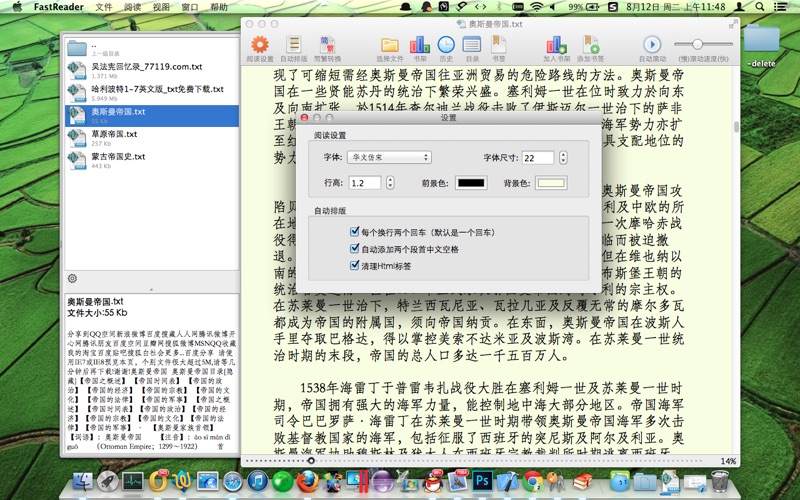
Task: Toggle 清理Html标签 checkbox
Action: (x=355, y=265)
